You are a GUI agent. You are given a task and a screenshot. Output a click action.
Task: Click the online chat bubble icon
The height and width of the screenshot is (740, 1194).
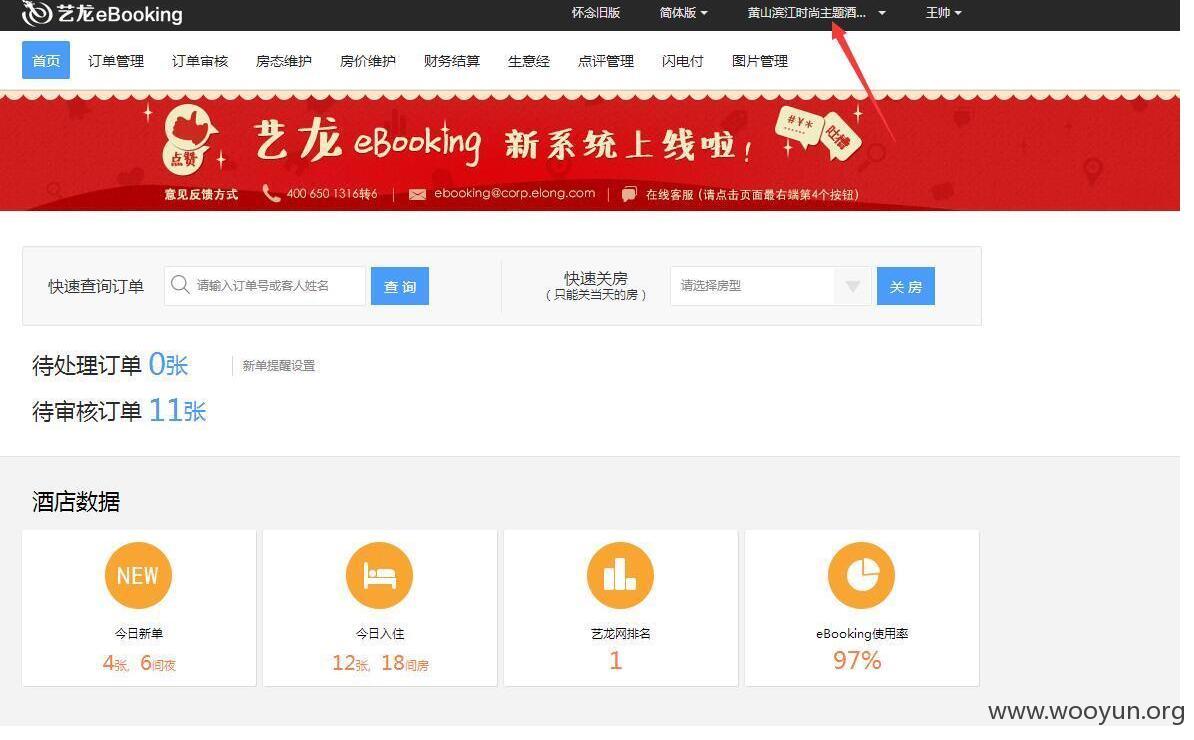coord(629,195)
